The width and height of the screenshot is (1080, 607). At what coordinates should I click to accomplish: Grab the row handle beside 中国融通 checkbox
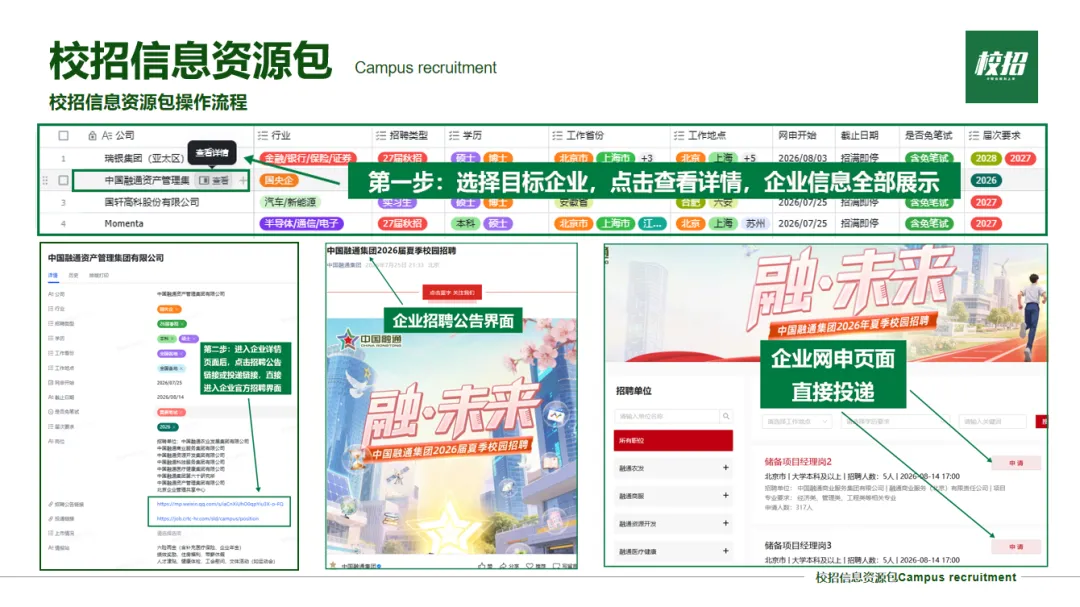45,181
